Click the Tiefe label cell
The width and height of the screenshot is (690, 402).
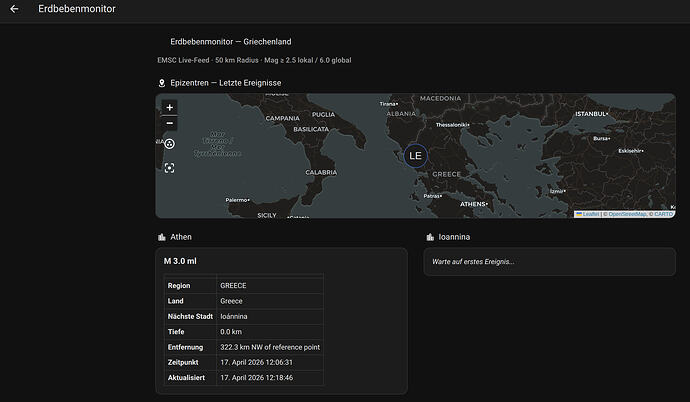190,332
